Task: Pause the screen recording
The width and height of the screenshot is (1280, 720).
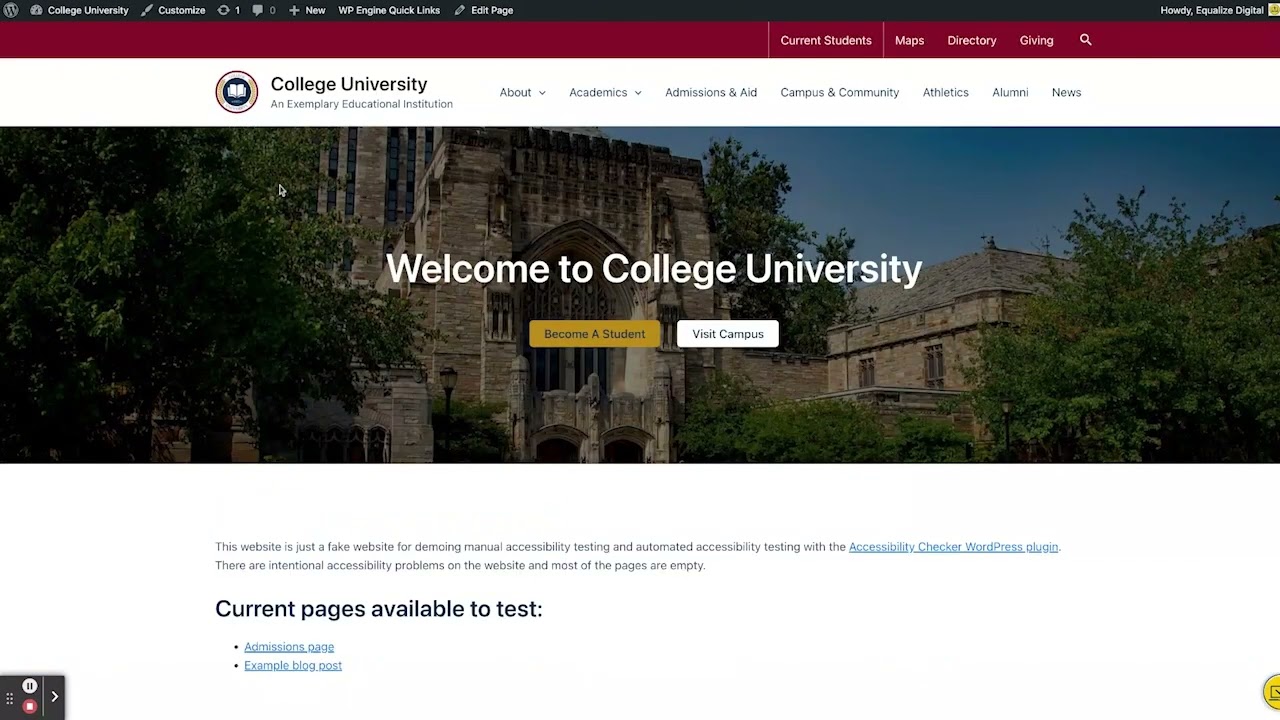Action: [30, 686]
